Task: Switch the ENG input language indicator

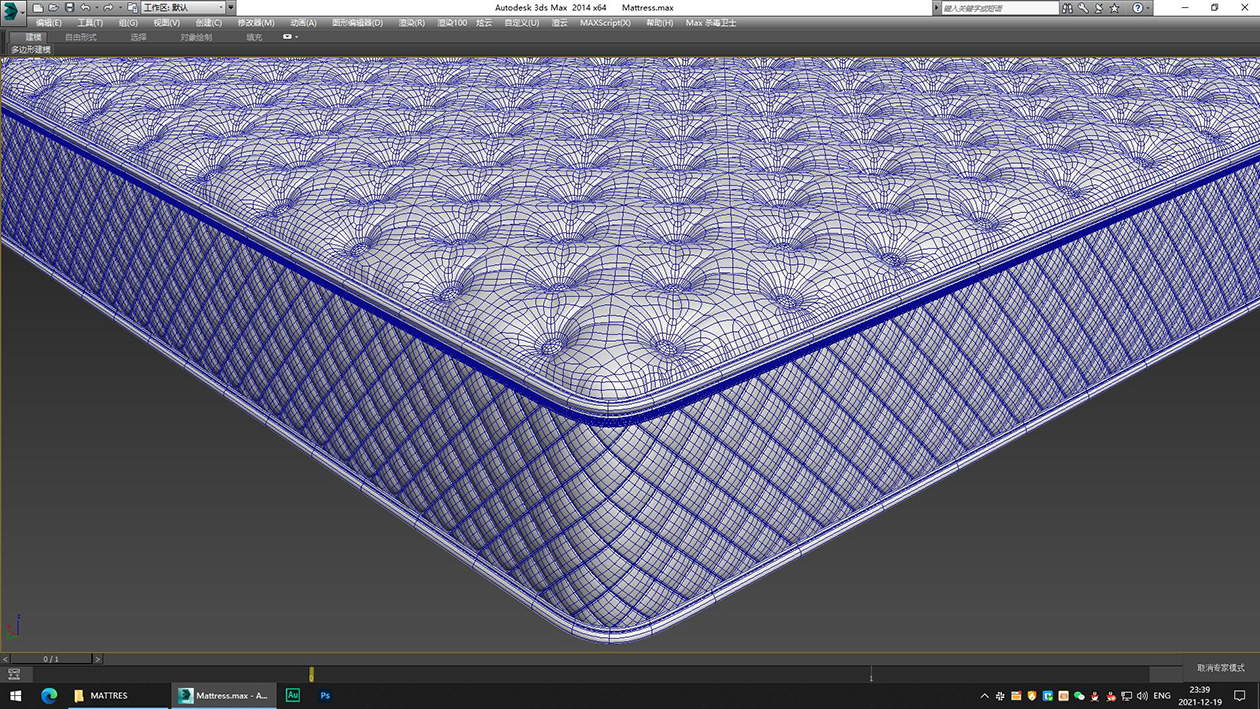Action: click(x=1162, y=696)
